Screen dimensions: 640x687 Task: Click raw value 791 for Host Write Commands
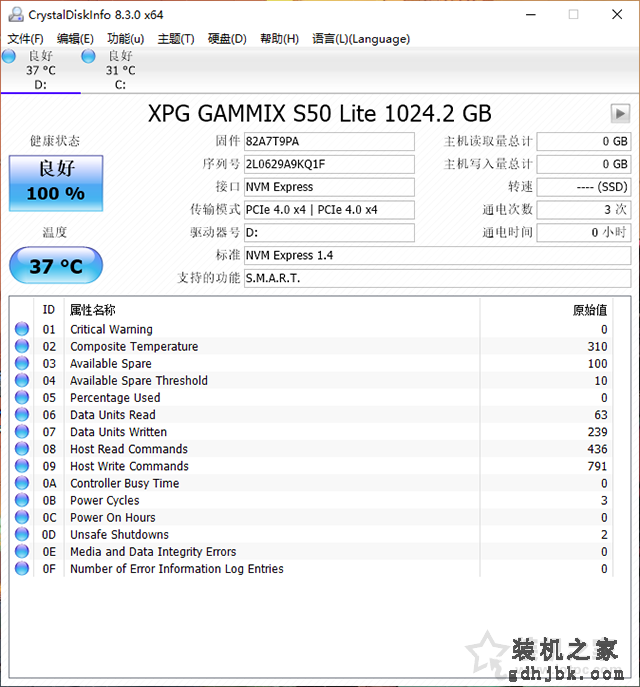coord(597,466)
